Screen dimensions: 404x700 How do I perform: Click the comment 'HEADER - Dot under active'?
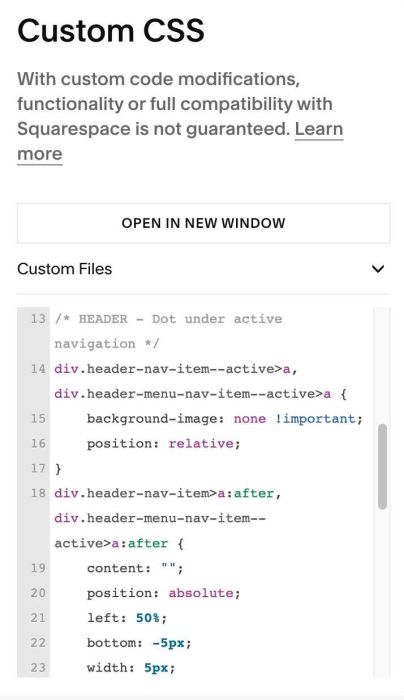pyautogui.click(x=169, y=319)
